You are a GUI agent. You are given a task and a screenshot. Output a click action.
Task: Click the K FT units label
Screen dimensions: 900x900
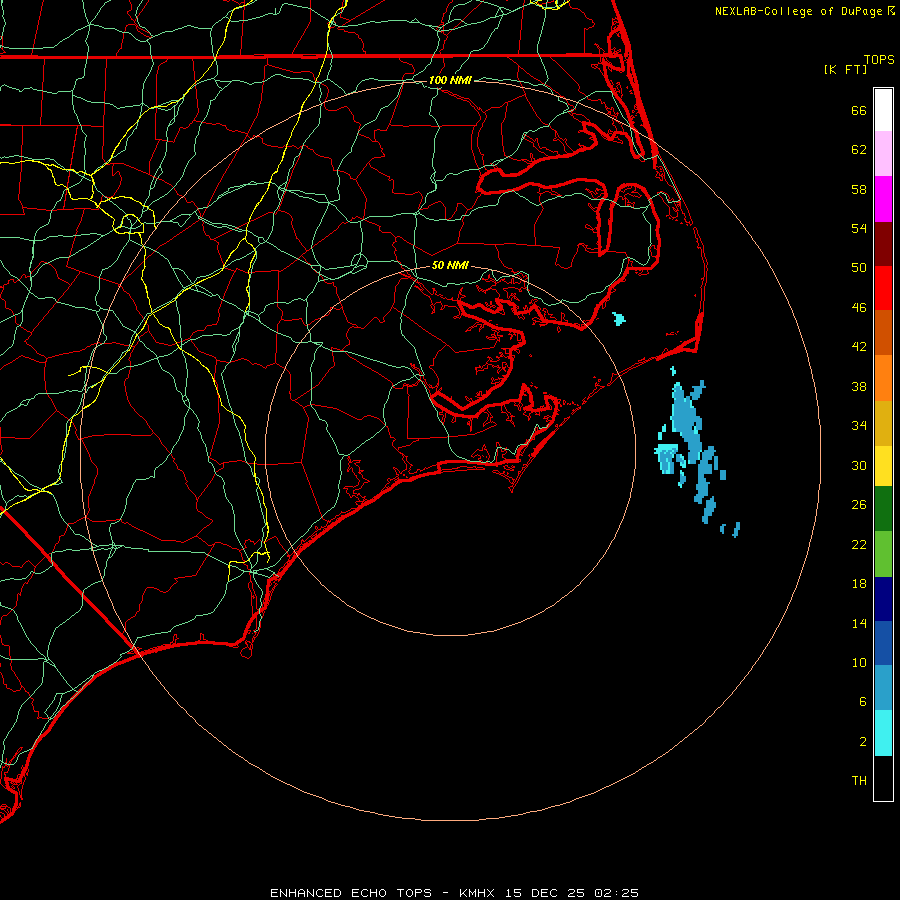coord(845,69)
